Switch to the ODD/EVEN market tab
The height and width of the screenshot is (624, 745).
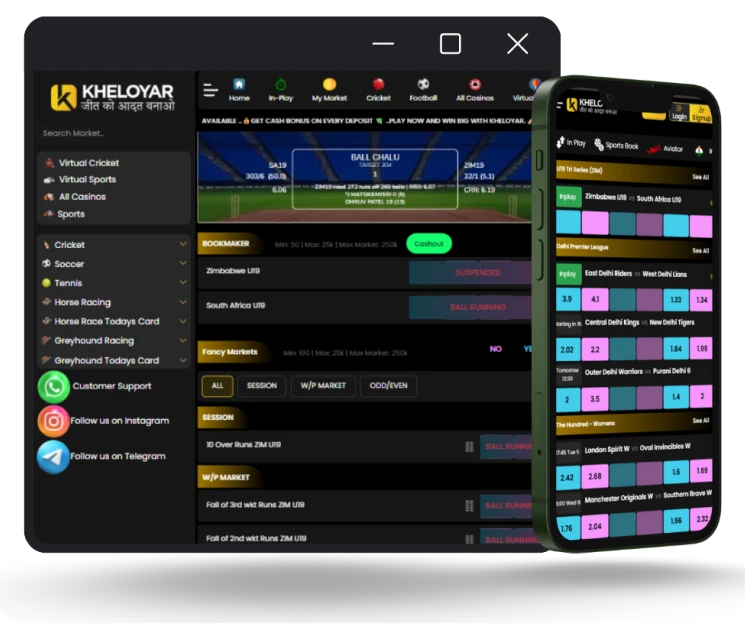coord(388,386)
